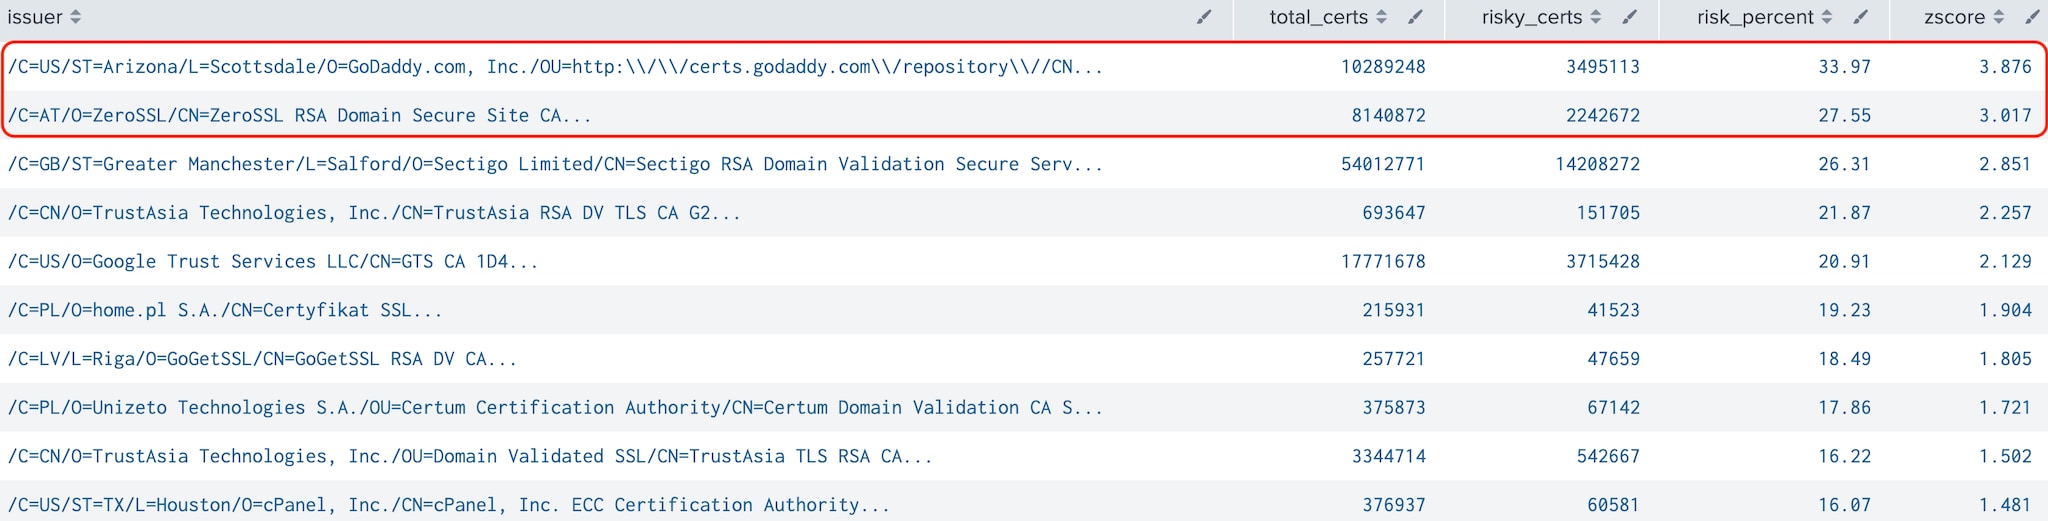Sort by risky_certs using its sort arrows

pos(1596,17)
